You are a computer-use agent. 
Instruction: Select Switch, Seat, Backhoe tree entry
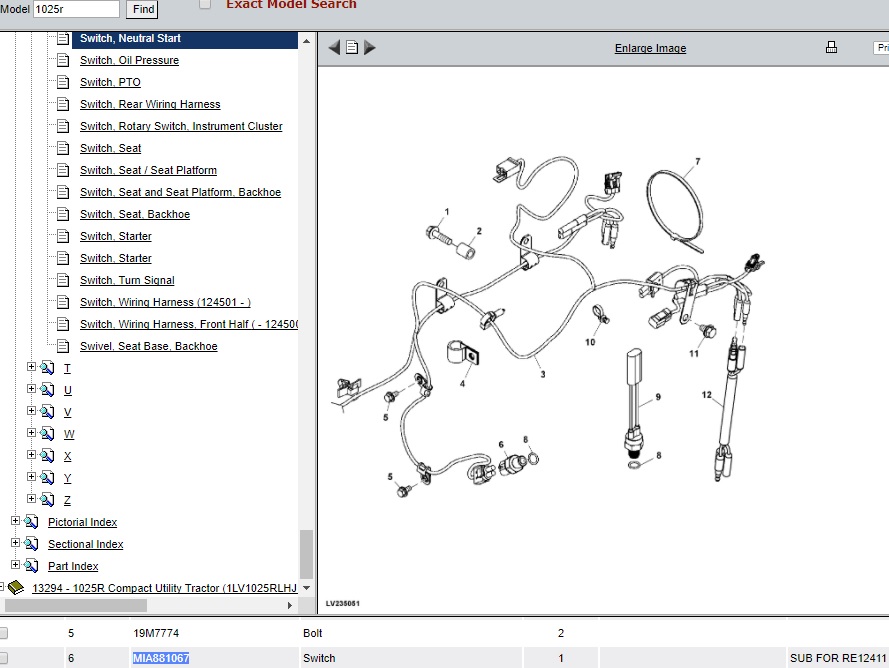click(134, 214)
